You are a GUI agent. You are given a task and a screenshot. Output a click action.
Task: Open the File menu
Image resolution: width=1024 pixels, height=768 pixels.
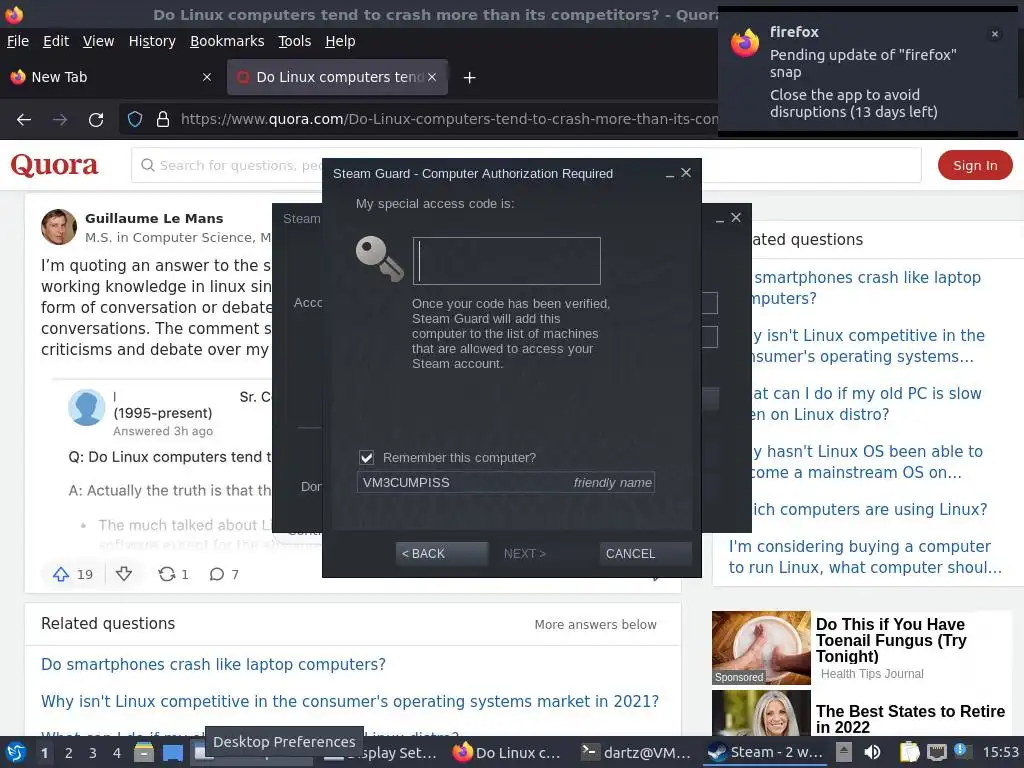pyautogui.click(x=18, y=41)
